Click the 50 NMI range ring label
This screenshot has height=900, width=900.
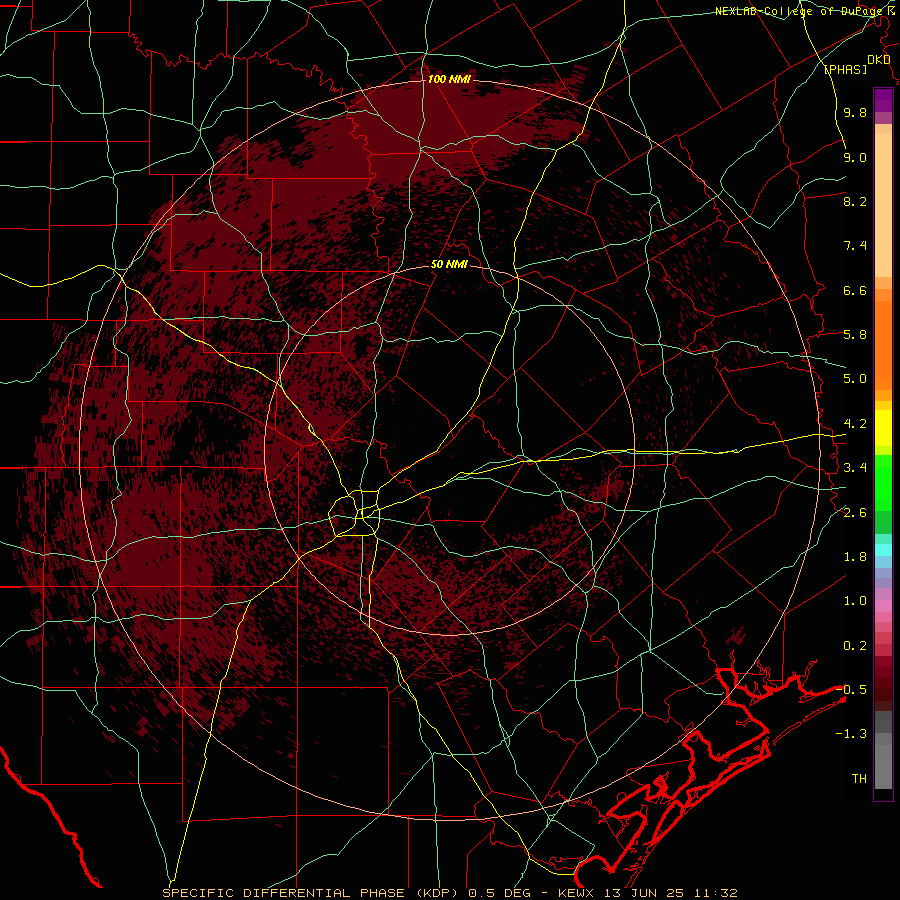pos(449,265)
